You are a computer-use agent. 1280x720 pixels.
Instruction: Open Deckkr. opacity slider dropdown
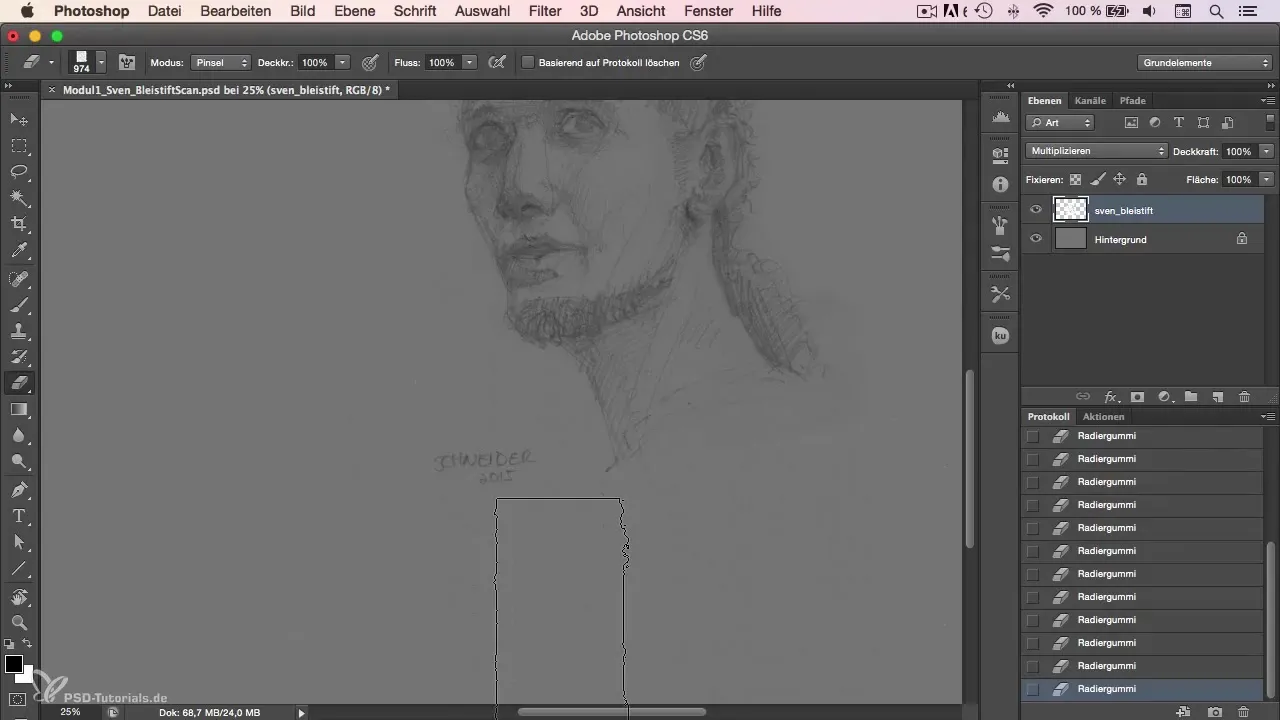point(343,62)
